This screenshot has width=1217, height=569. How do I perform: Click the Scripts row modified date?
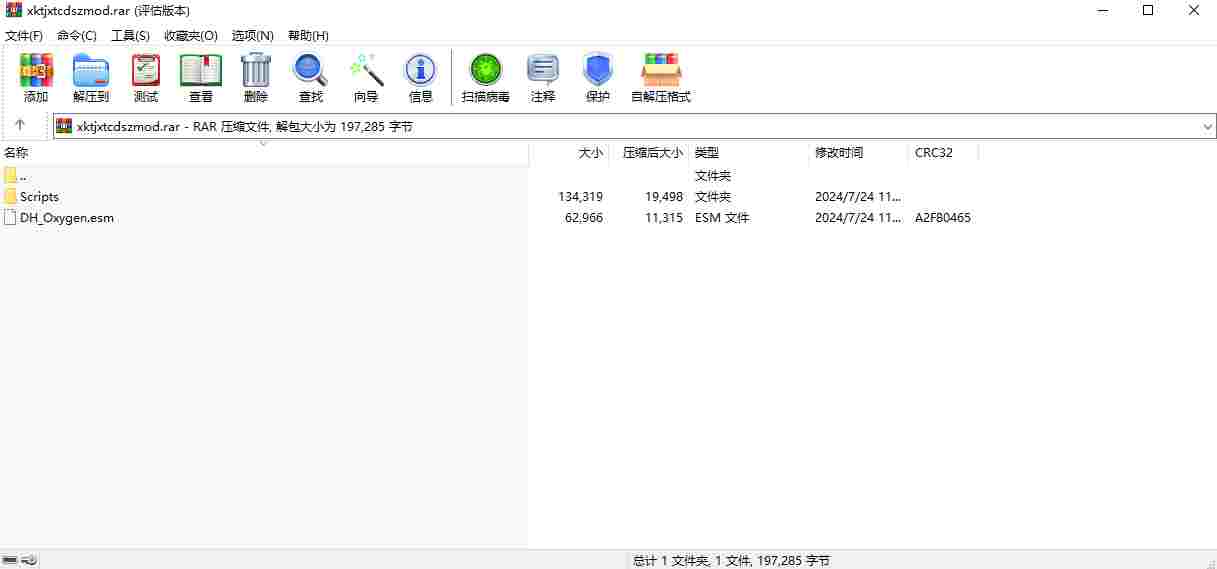coord(858,196)
